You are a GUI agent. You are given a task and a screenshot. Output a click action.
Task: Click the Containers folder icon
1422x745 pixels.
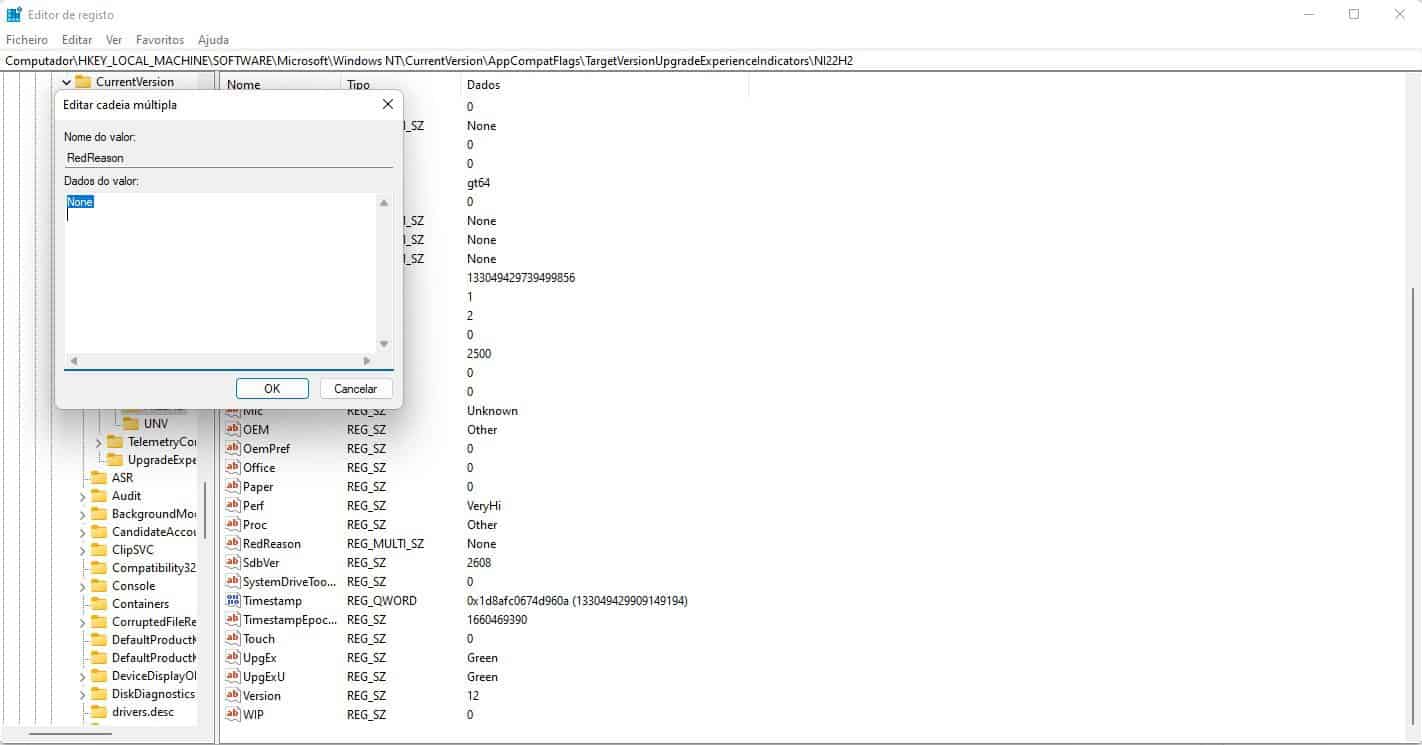98,604
